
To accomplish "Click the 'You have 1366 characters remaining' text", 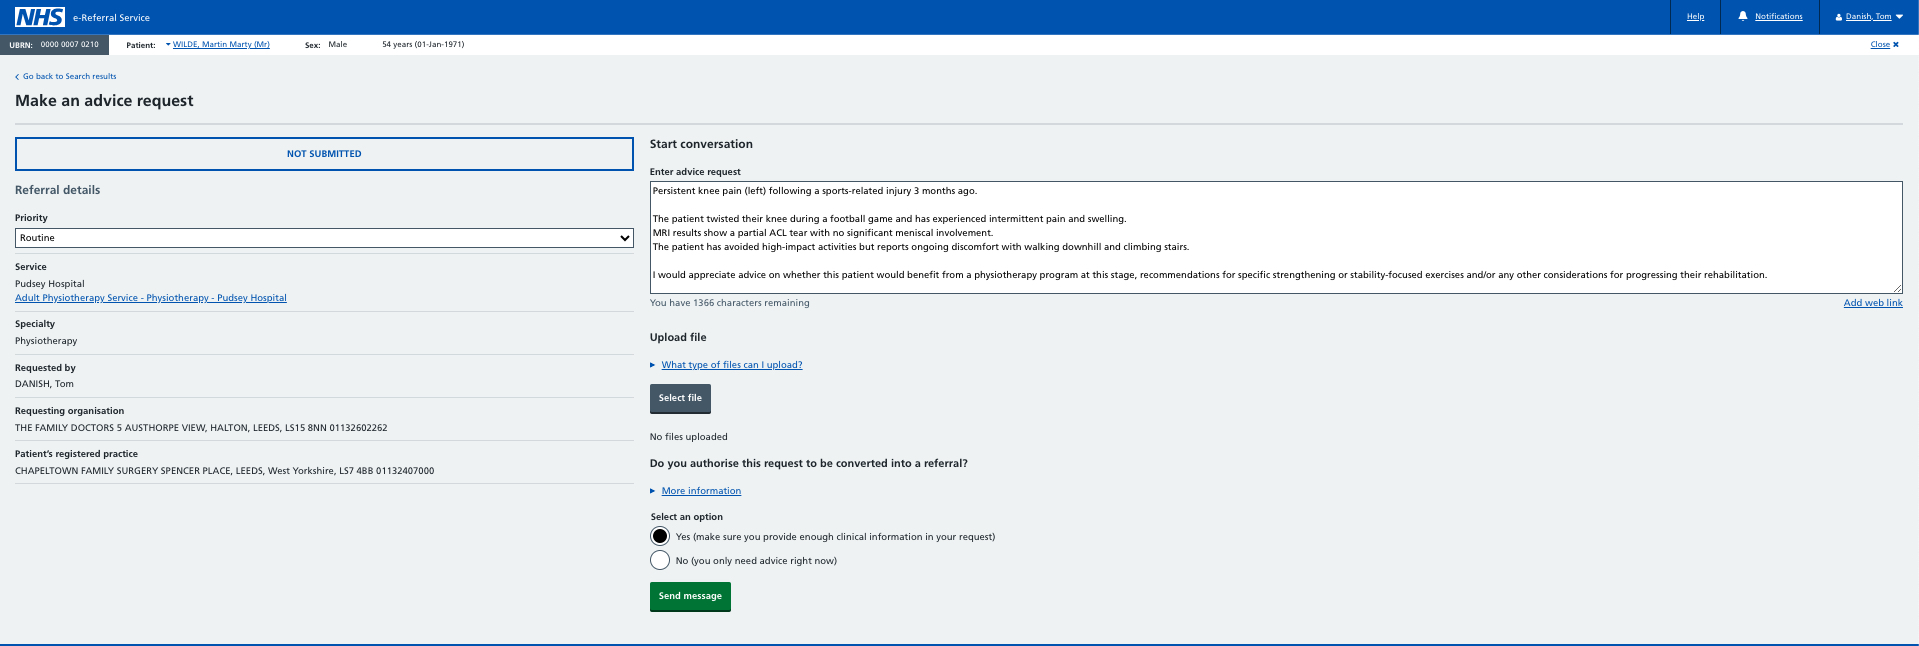I will click(x=729, y=303).
